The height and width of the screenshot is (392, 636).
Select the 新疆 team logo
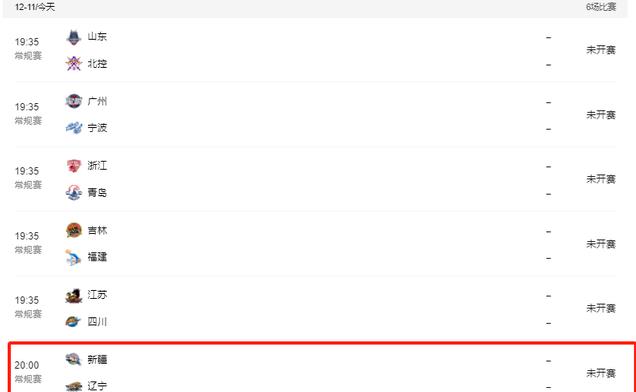coord(73,360)
